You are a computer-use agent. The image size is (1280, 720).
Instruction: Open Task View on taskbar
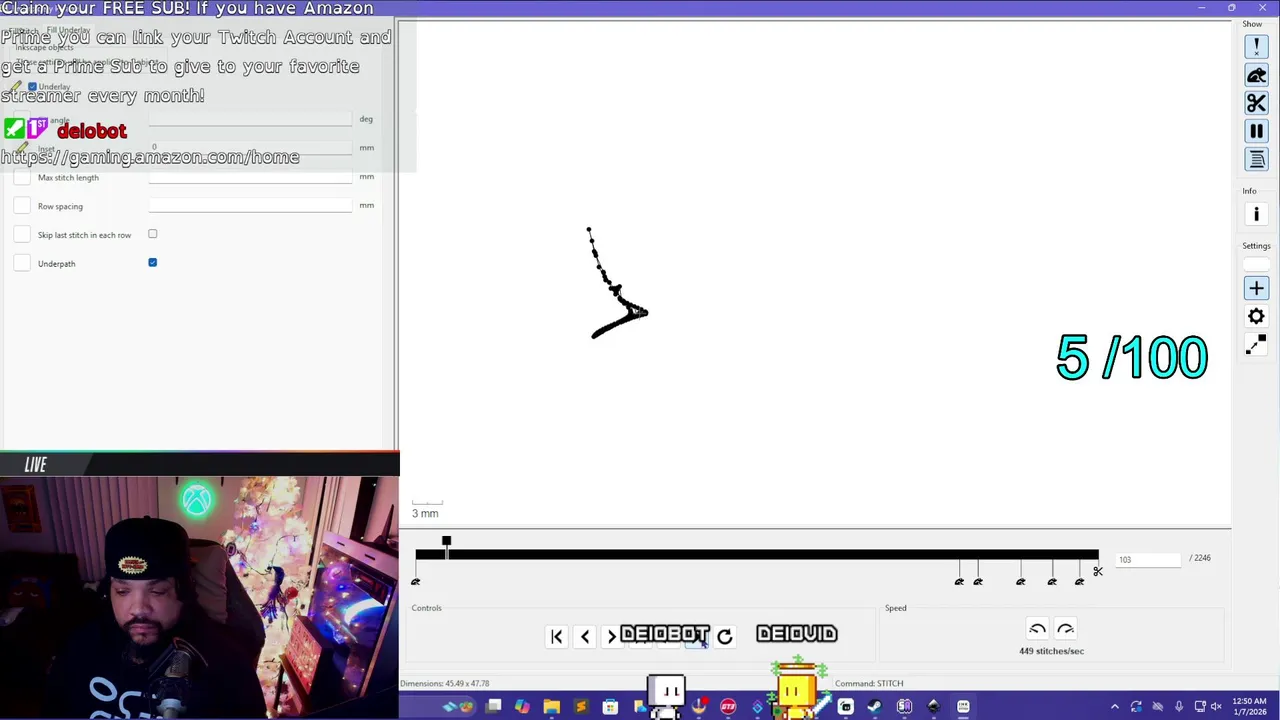pyautogui.click(x=493, y=707)
